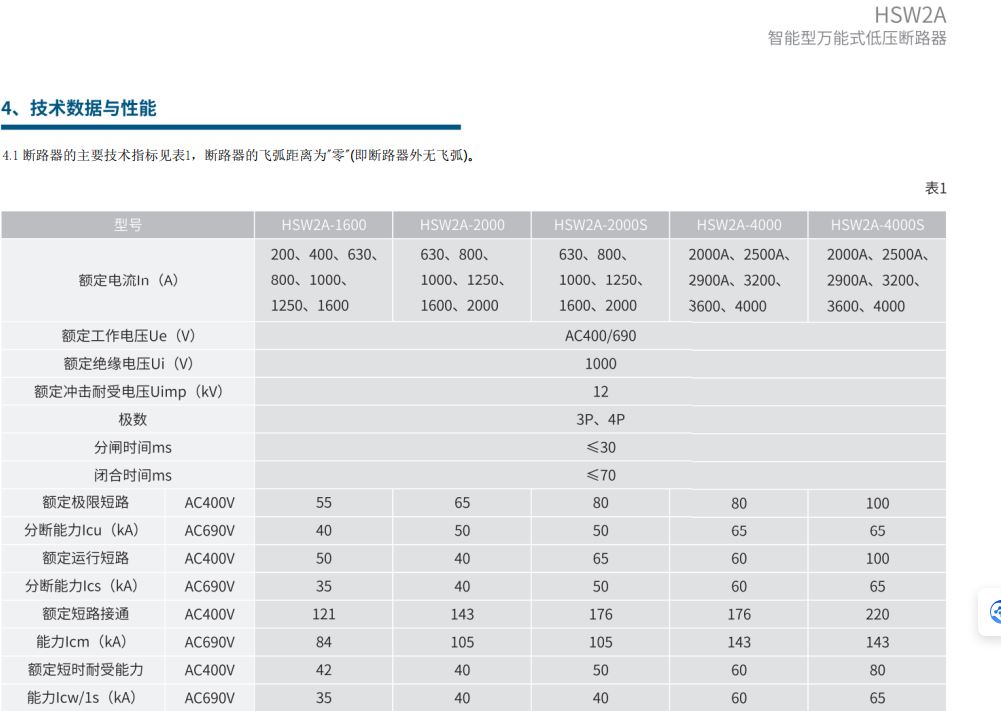Click the 能力Icm（kA）row label

coord(82,641)
